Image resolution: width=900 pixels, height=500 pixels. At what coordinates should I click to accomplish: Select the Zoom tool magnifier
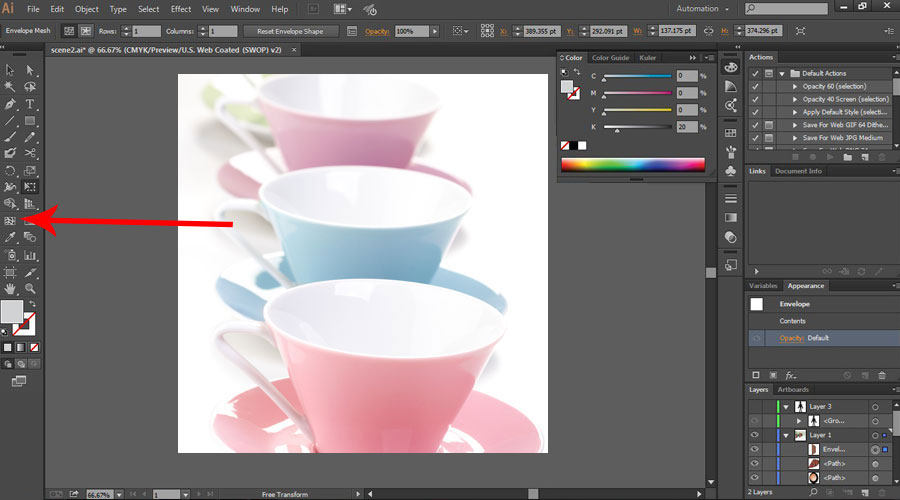coord(31,288)
